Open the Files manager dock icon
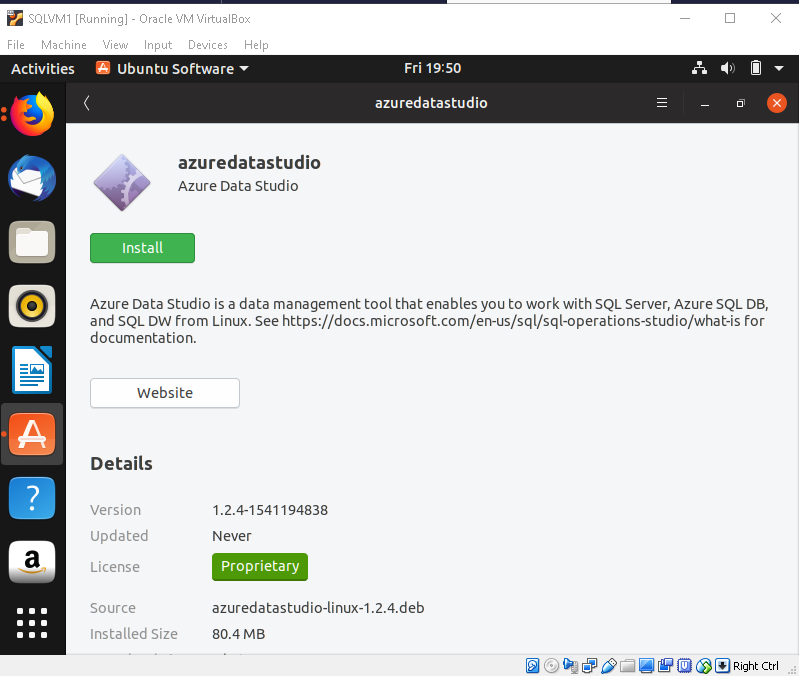Viewport: 799px width, 676px height. 32,242
